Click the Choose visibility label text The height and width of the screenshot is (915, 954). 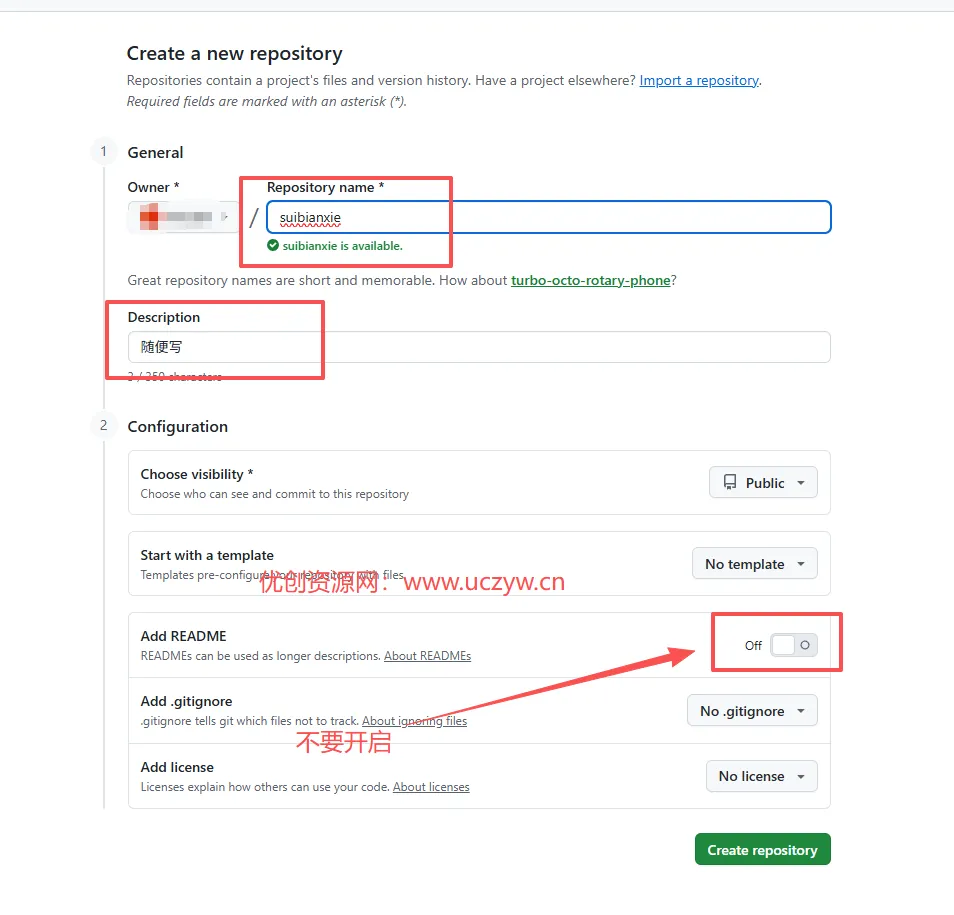click(x=196, y=474)
